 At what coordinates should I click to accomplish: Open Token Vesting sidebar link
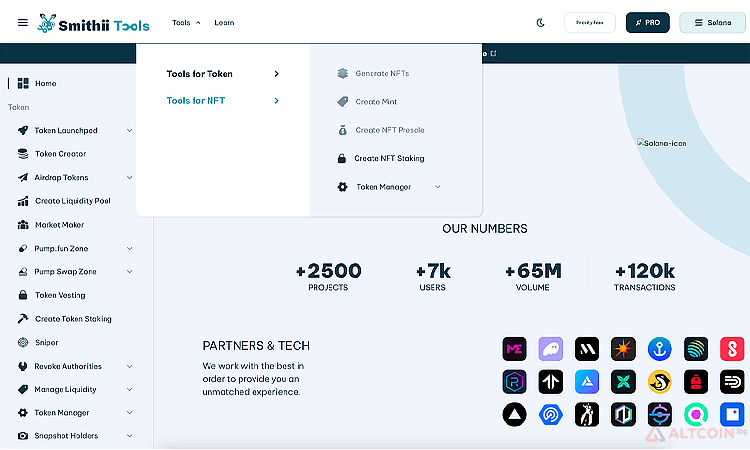(60, 295)
